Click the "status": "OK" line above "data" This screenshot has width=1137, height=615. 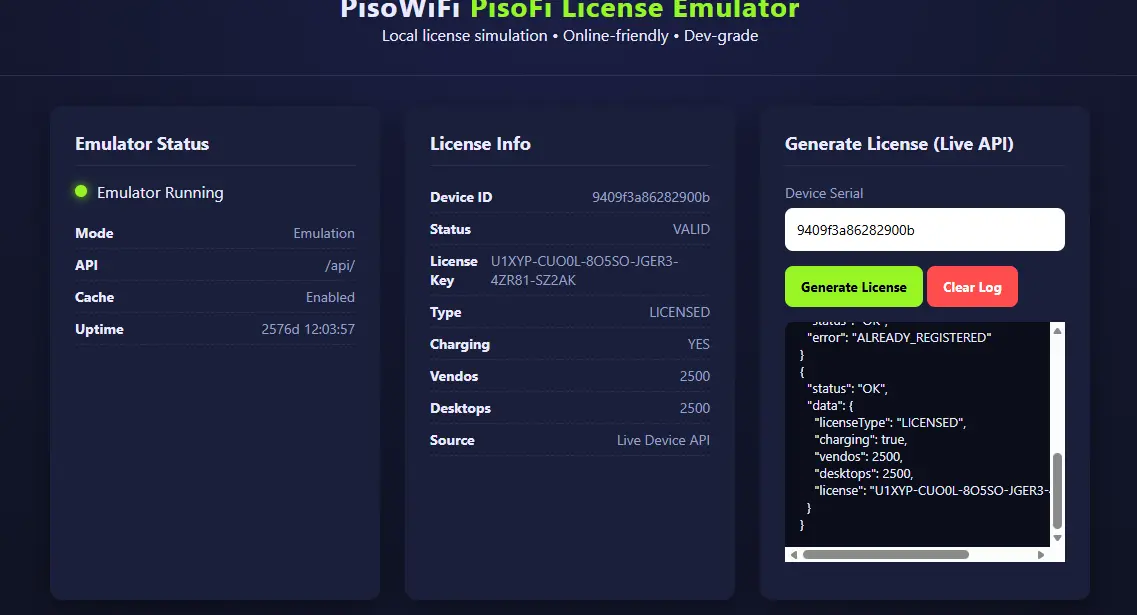[x=847, y=389]
